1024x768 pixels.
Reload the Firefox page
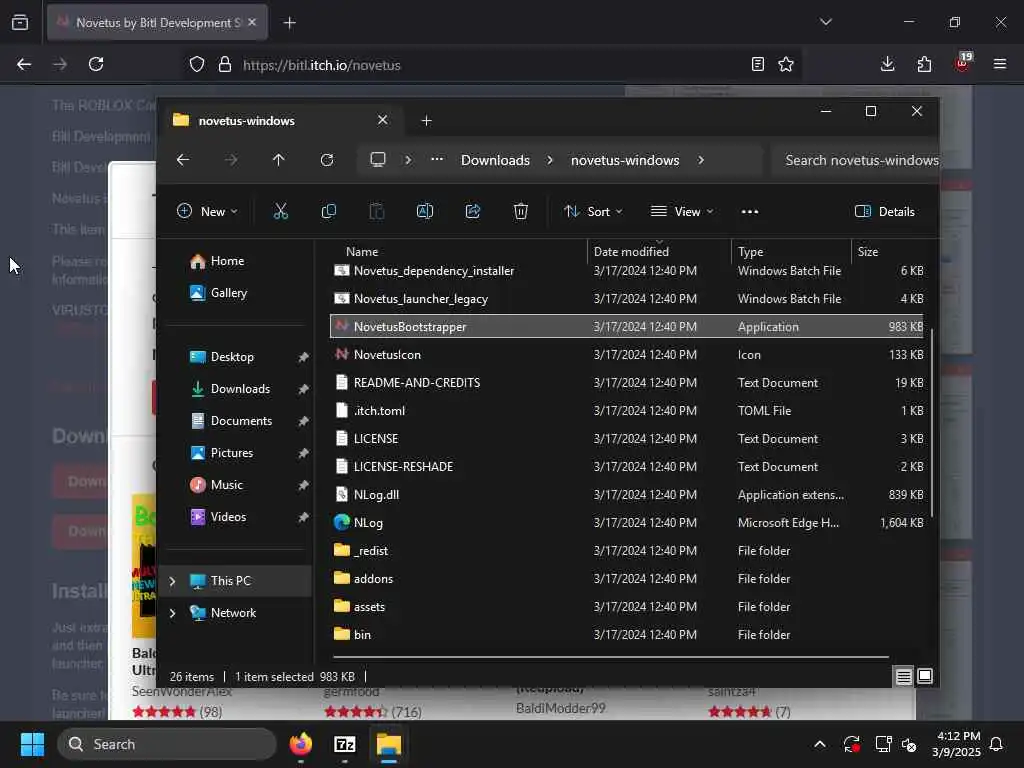(x=96, y=64)
